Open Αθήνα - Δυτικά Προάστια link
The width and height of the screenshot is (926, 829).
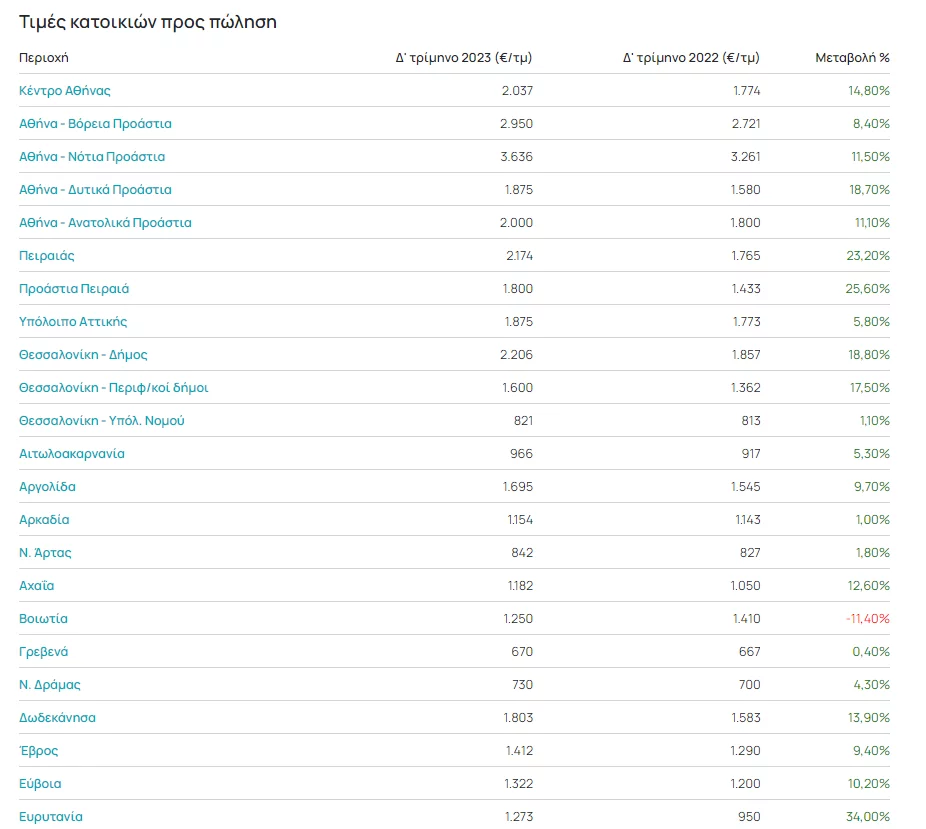pos(95,190)
